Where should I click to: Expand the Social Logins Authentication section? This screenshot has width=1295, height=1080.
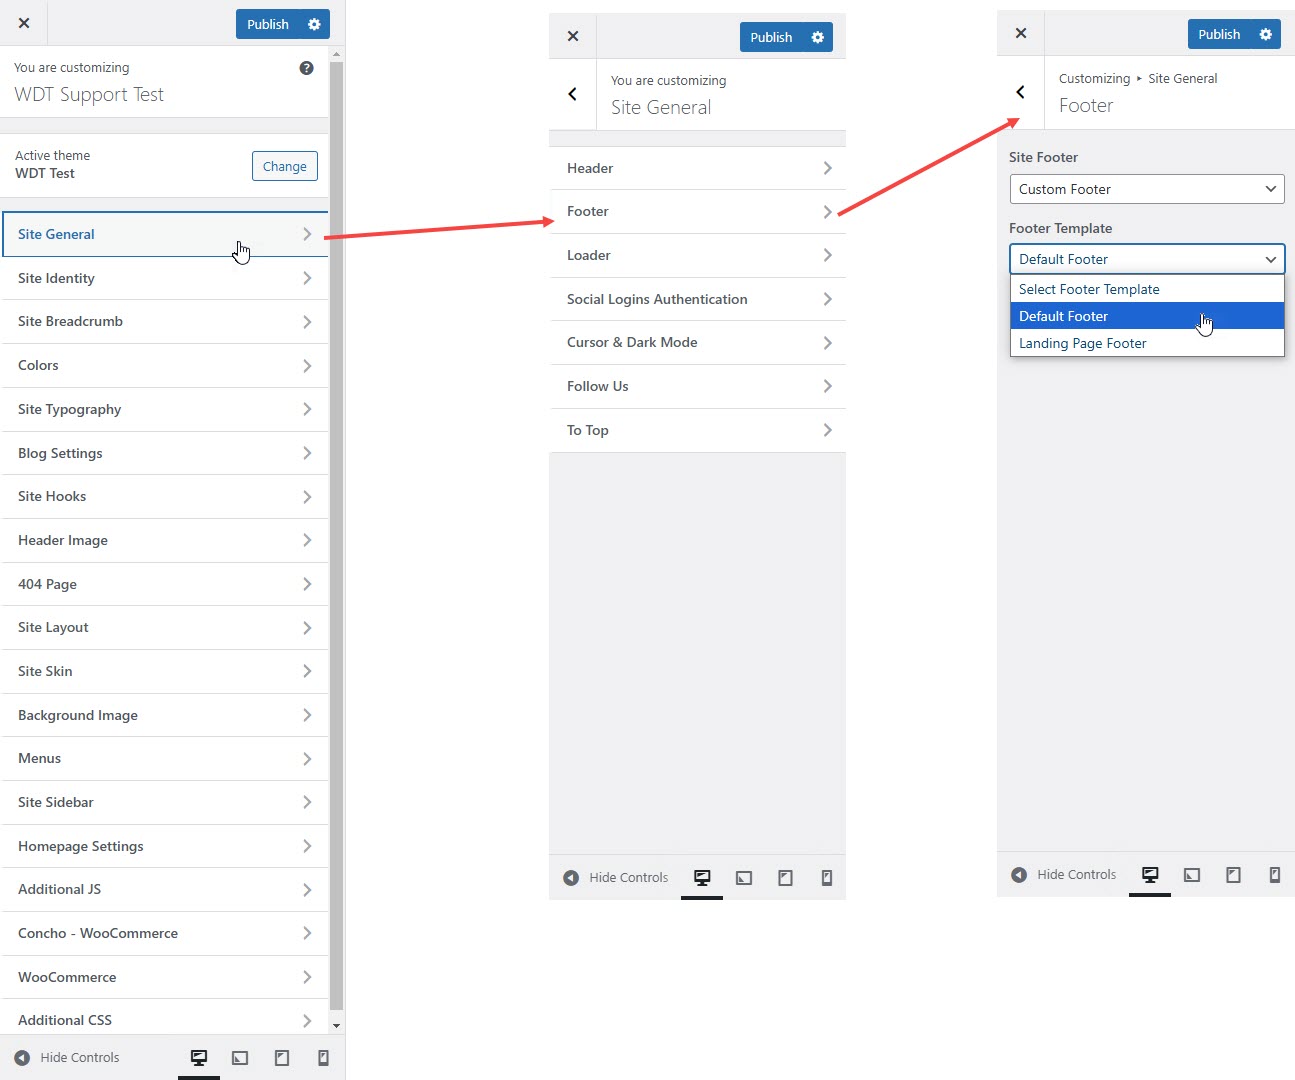698,299
